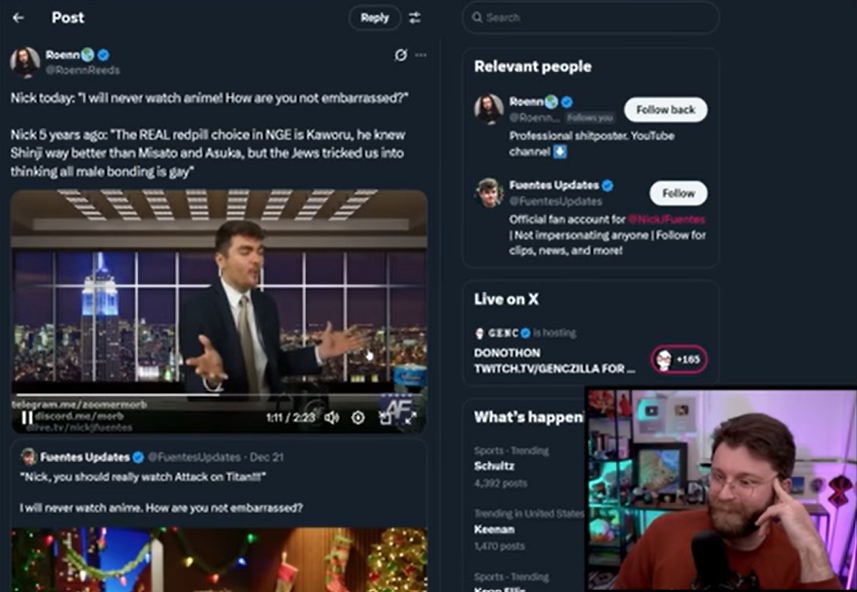This screenshot has width=857, height=592.
Task: Open the Keenan trending topic
Action: [495, 530]
